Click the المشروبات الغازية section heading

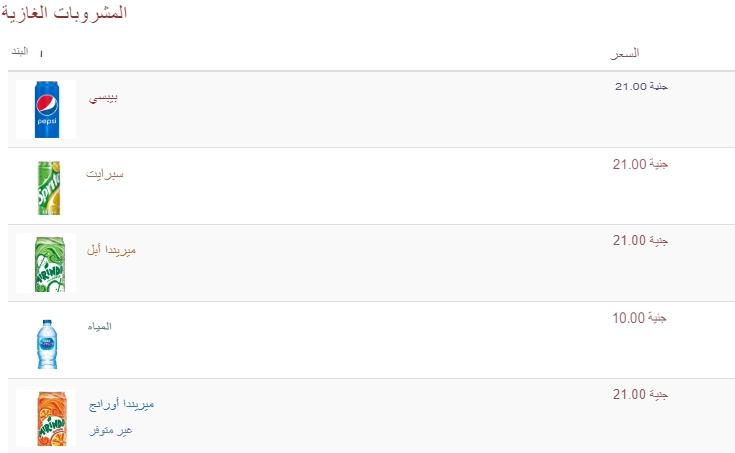[64, 13]
